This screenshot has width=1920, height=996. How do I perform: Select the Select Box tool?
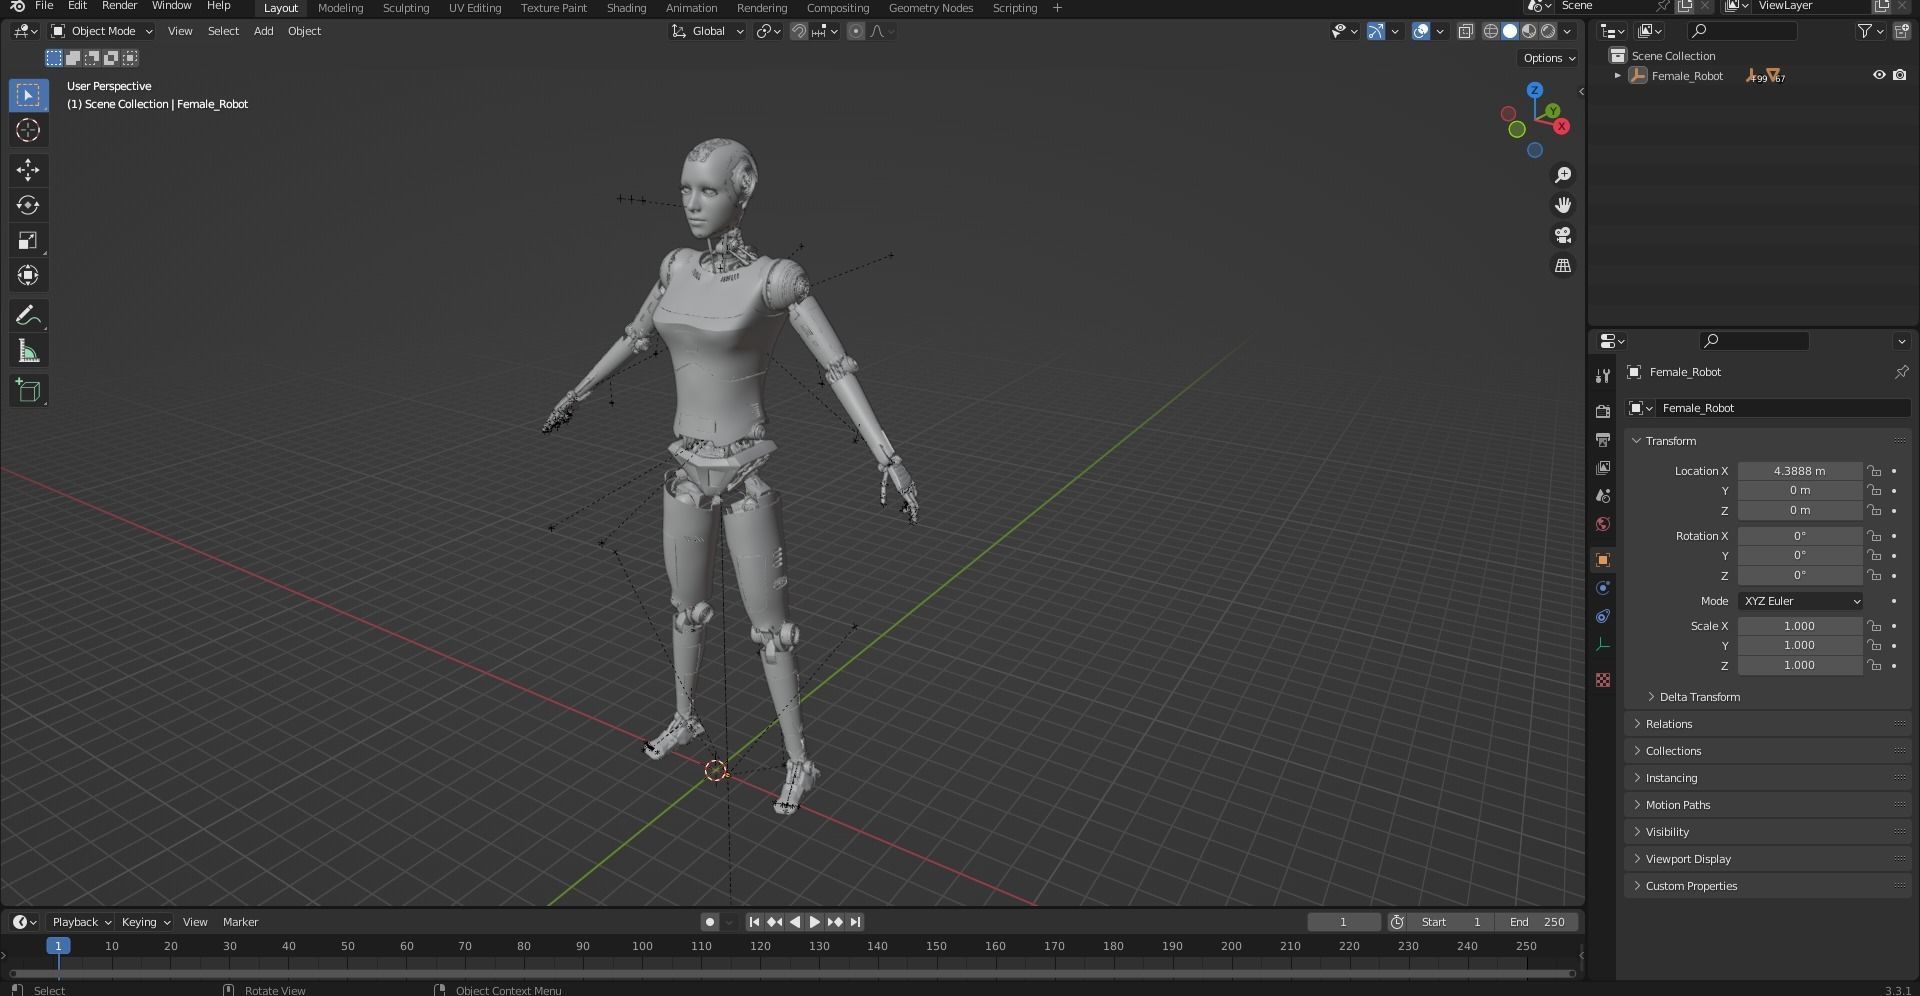tap(28, 95)
